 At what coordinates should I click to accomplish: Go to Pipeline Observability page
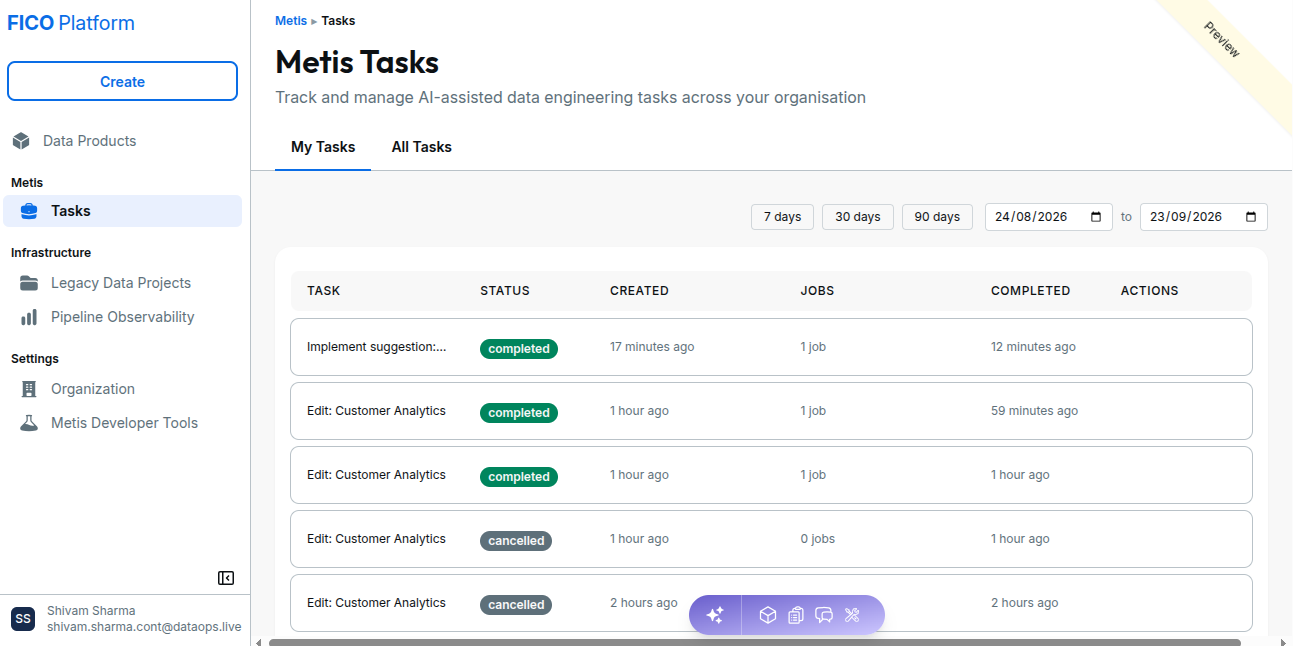click(122, 317)
